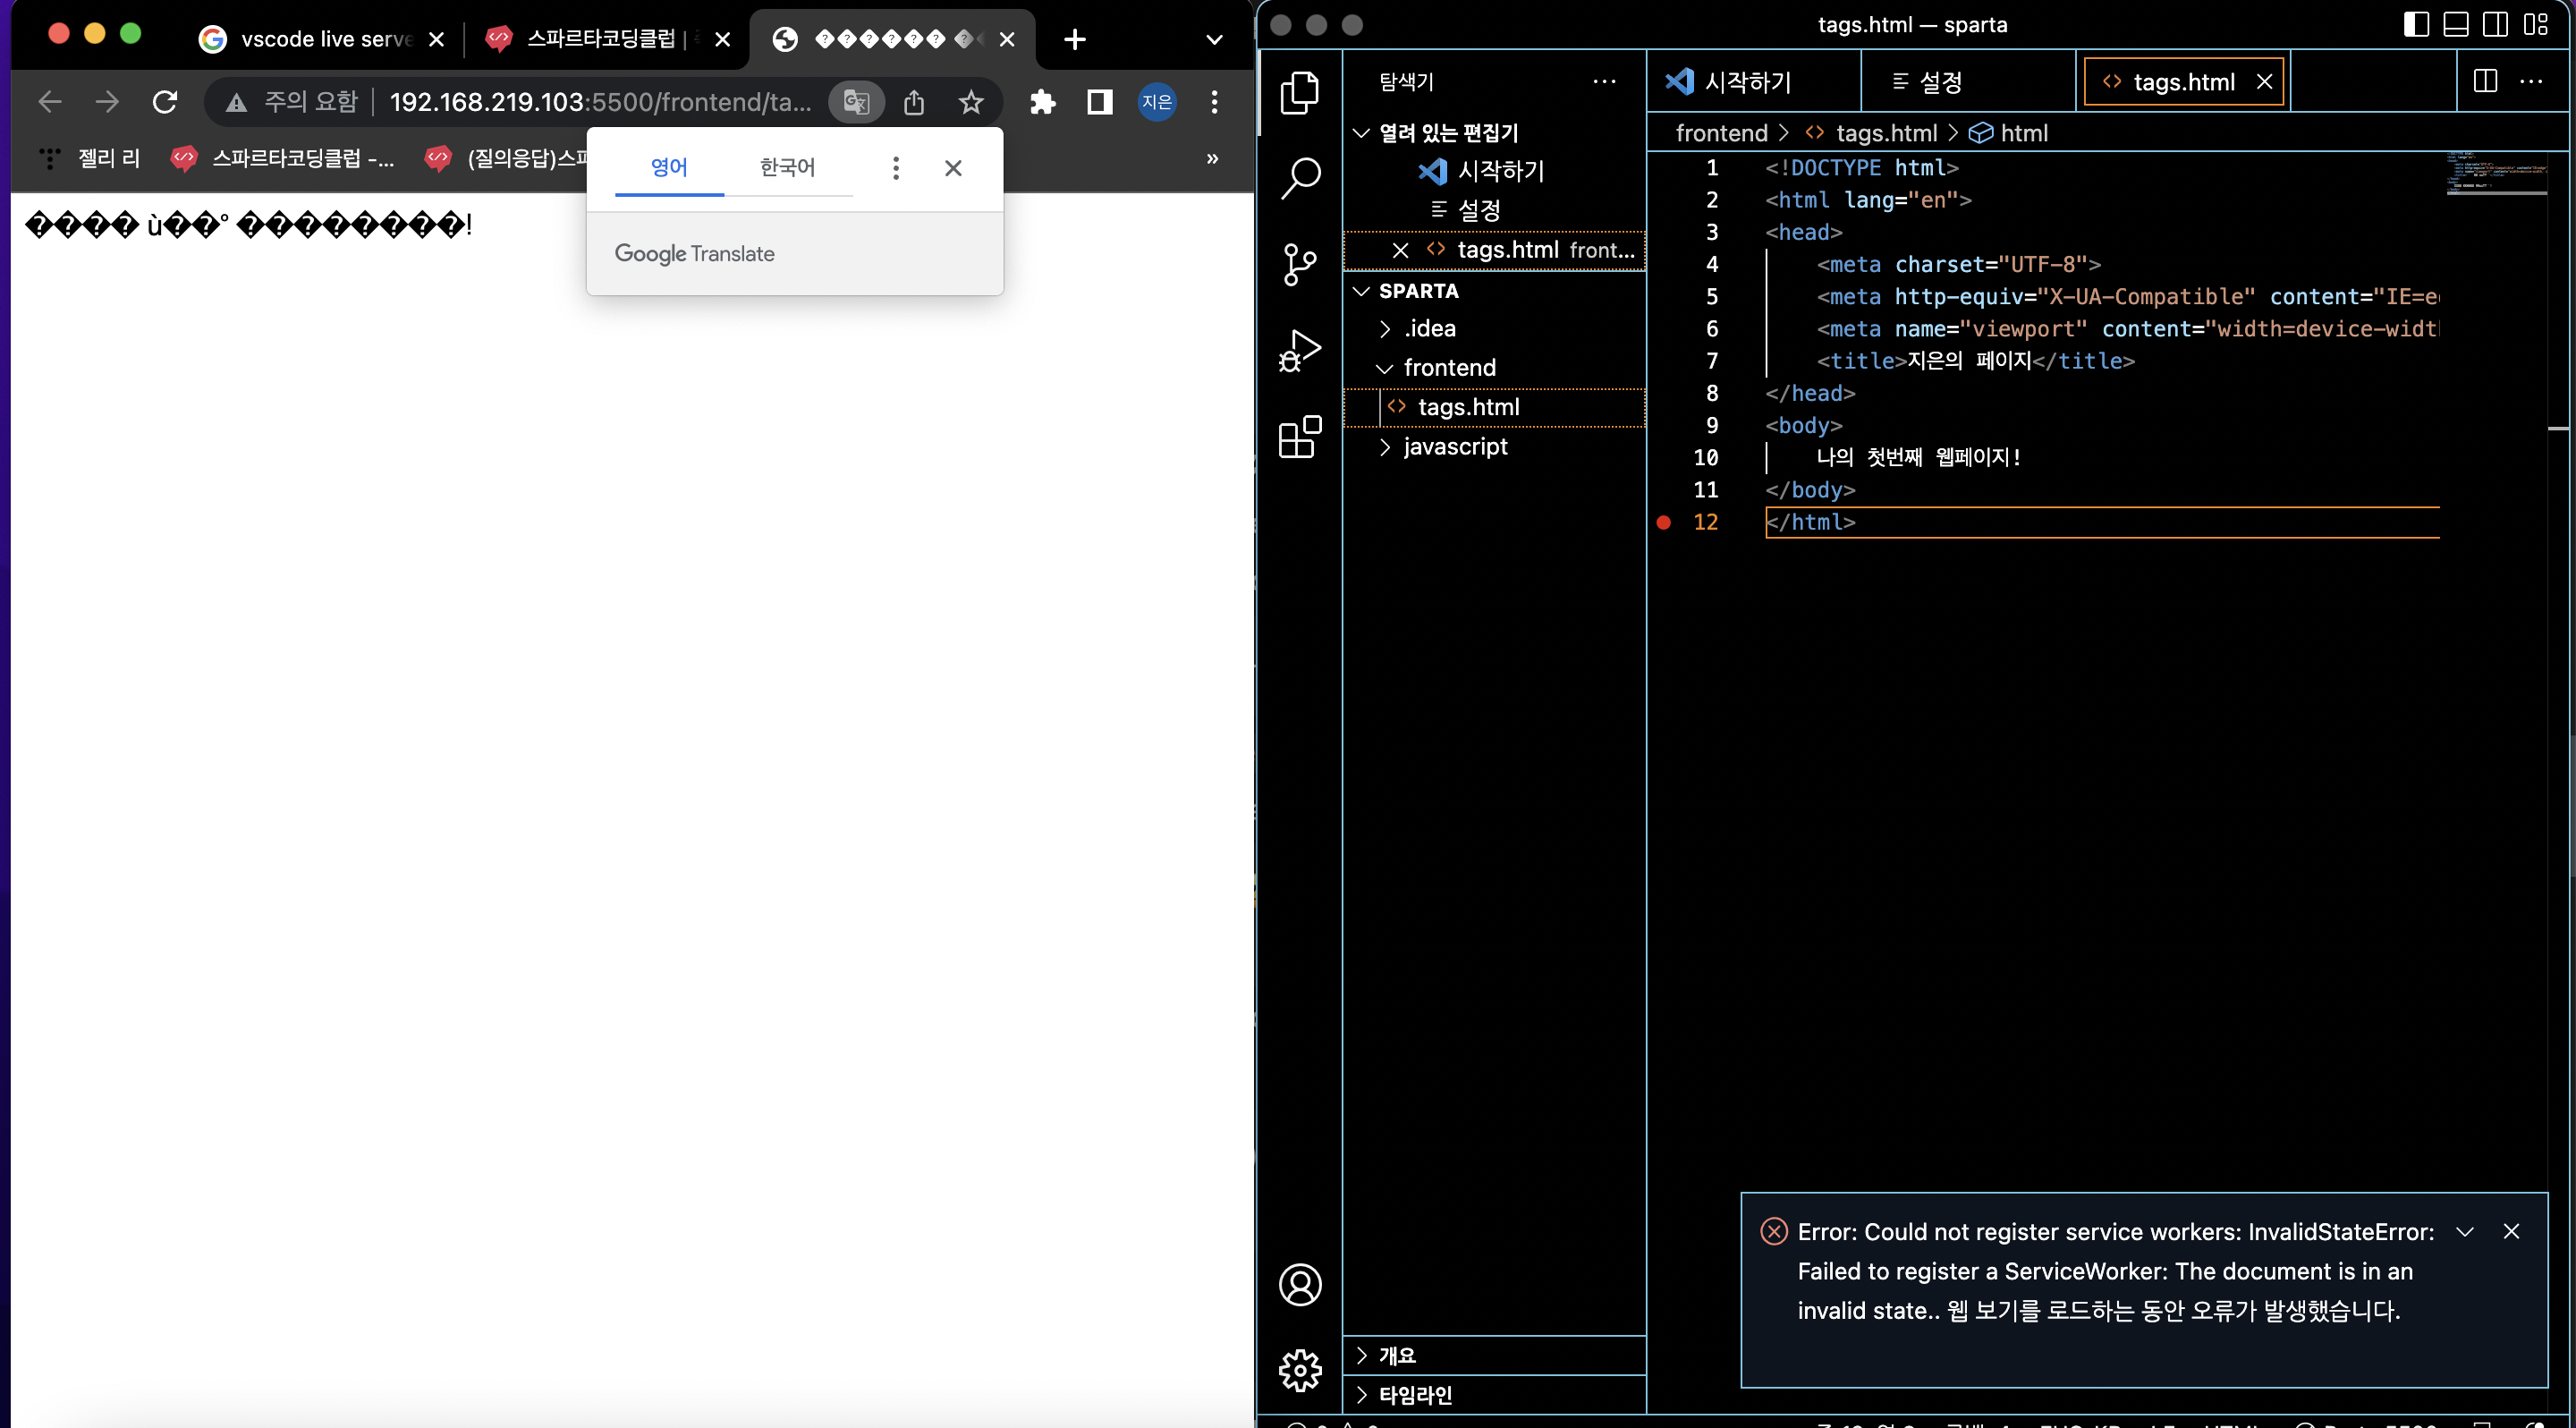Collapse SPARTA workspace folder section

1494,291
